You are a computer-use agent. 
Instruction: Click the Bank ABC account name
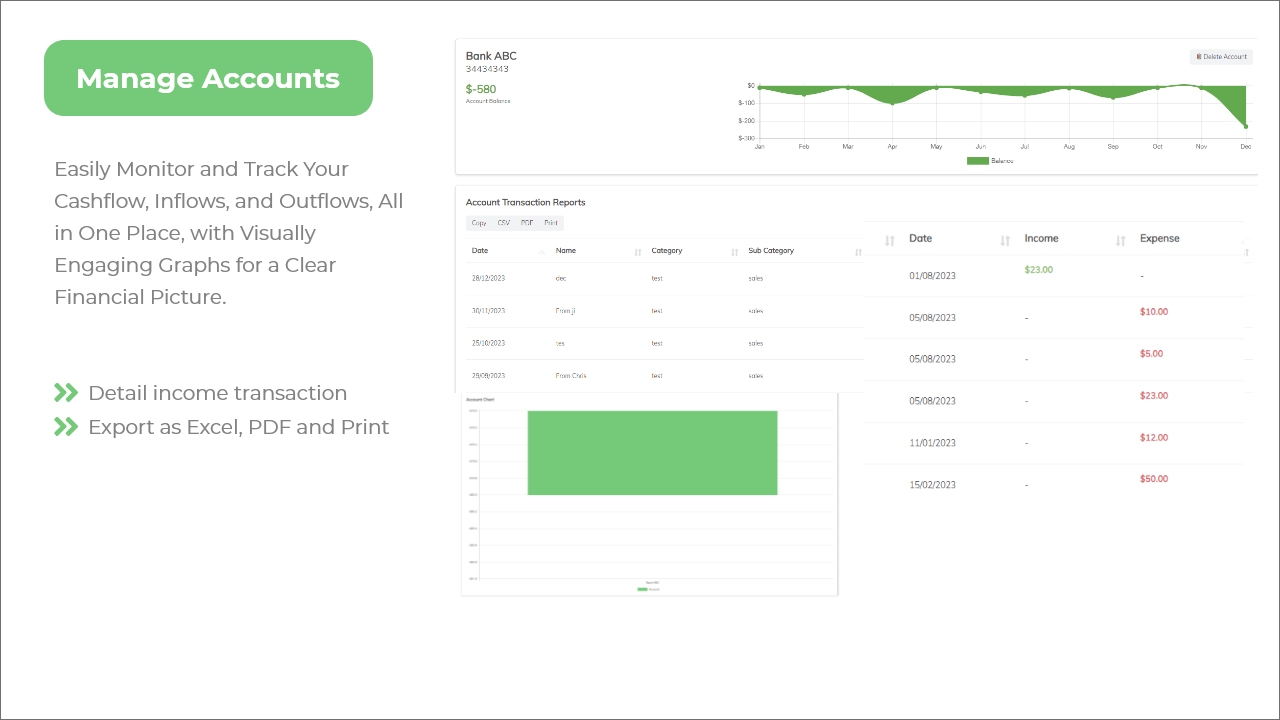click(x=491, y=56)
